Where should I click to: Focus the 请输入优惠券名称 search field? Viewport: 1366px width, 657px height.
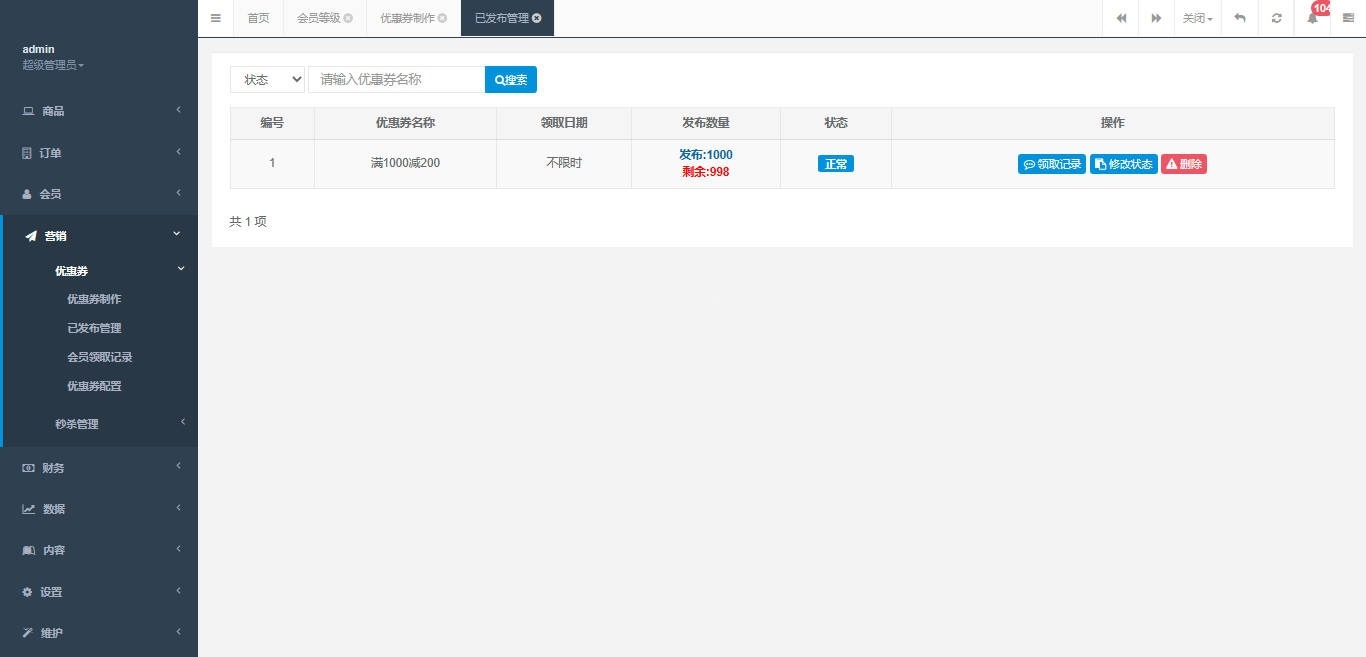click(396, 79)
